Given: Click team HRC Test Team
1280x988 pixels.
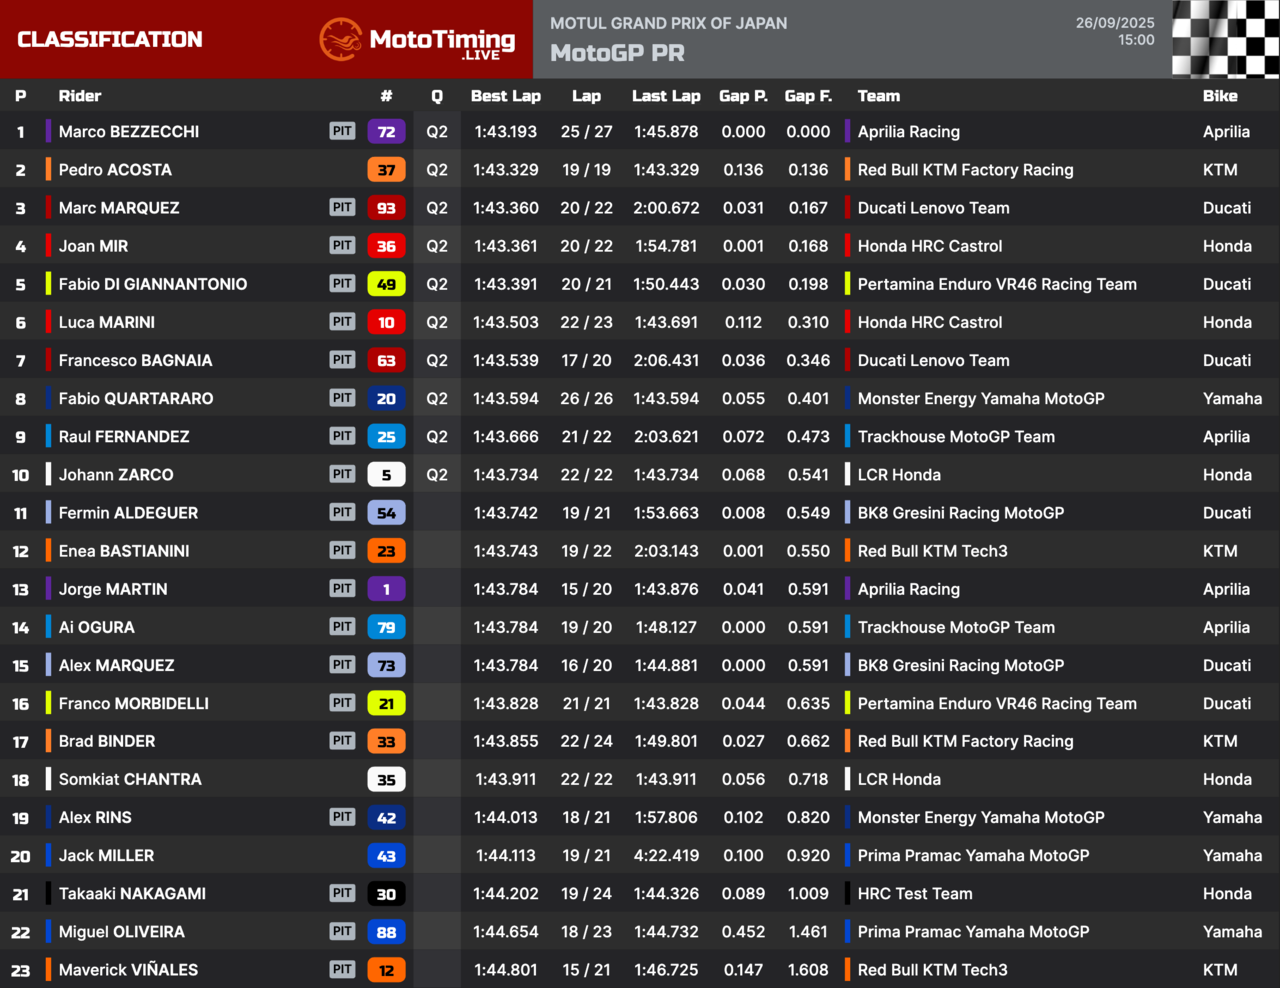Looking at the screenshot, I should point(915,893).
